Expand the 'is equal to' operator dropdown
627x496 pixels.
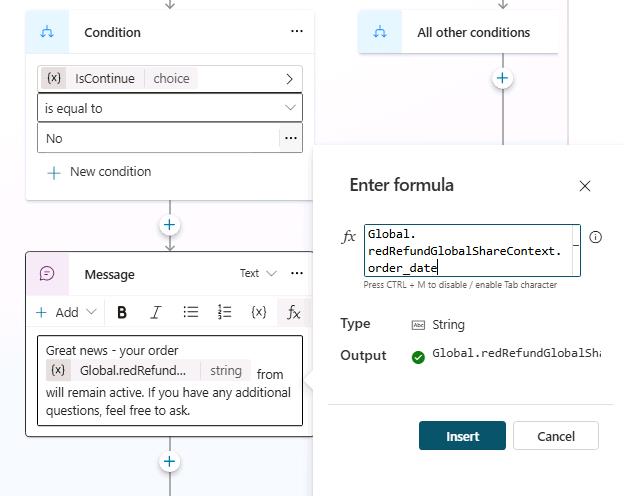[x=170, y=108]
